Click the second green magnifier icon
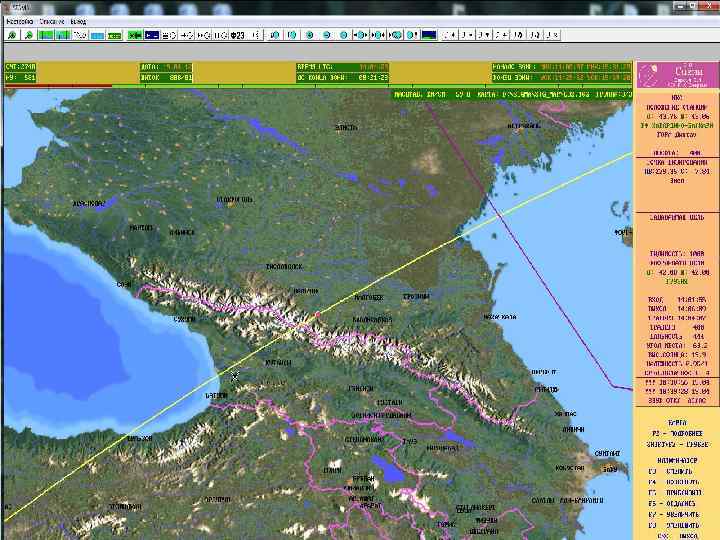 click(28, 35)
